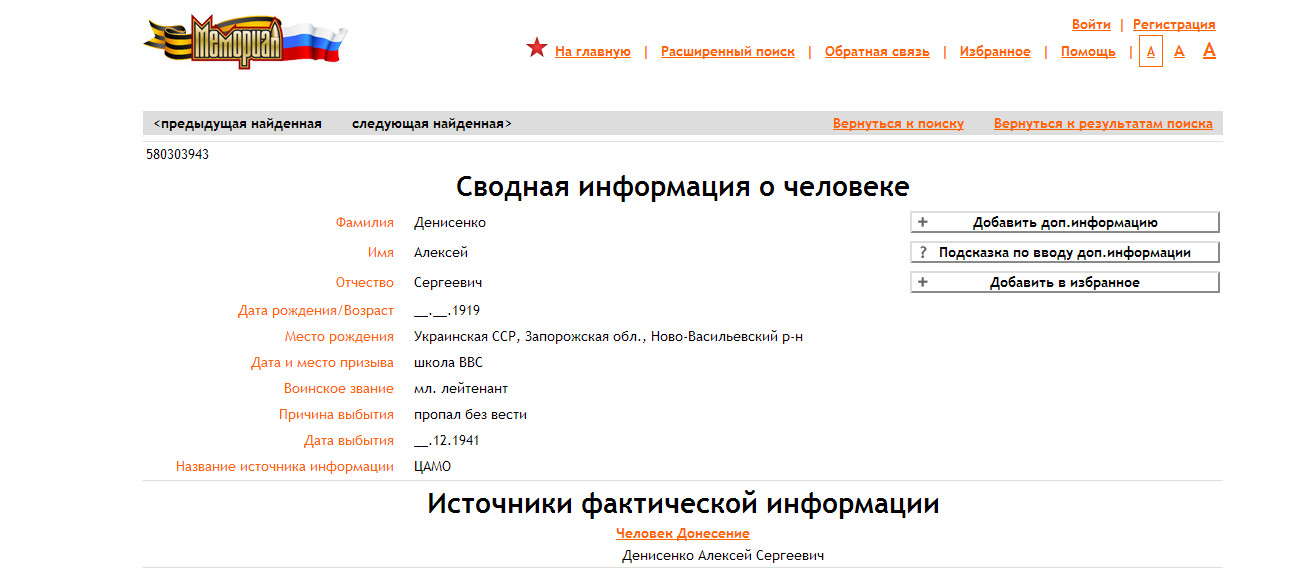Go to предыдущая найденная record

pyautogui.click(x=238, y=124)
